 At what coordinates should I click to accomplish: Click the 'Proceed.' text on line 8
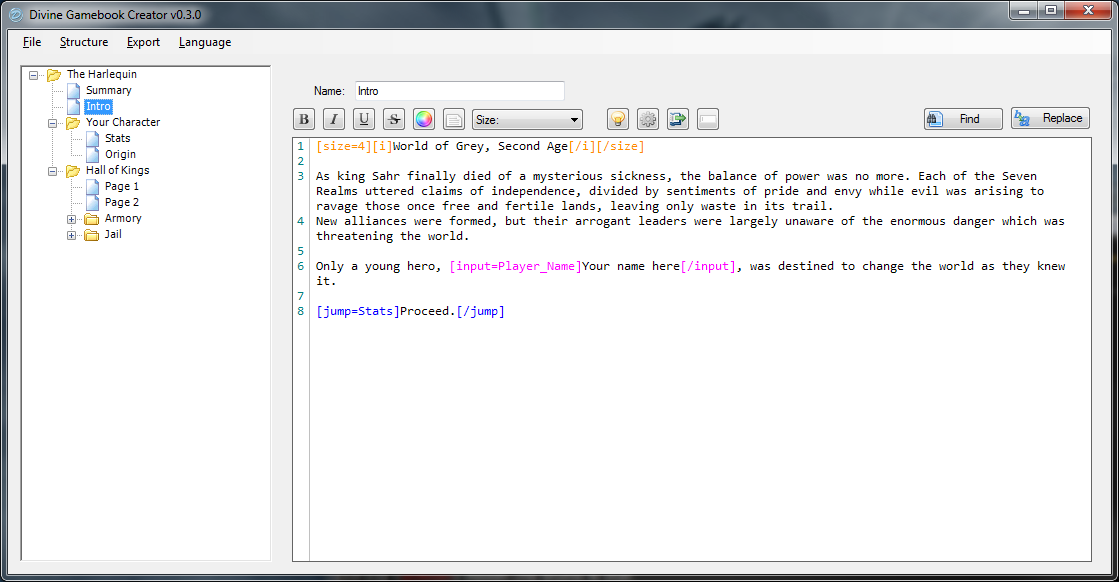pyautogui.click(x=428, y=311)
